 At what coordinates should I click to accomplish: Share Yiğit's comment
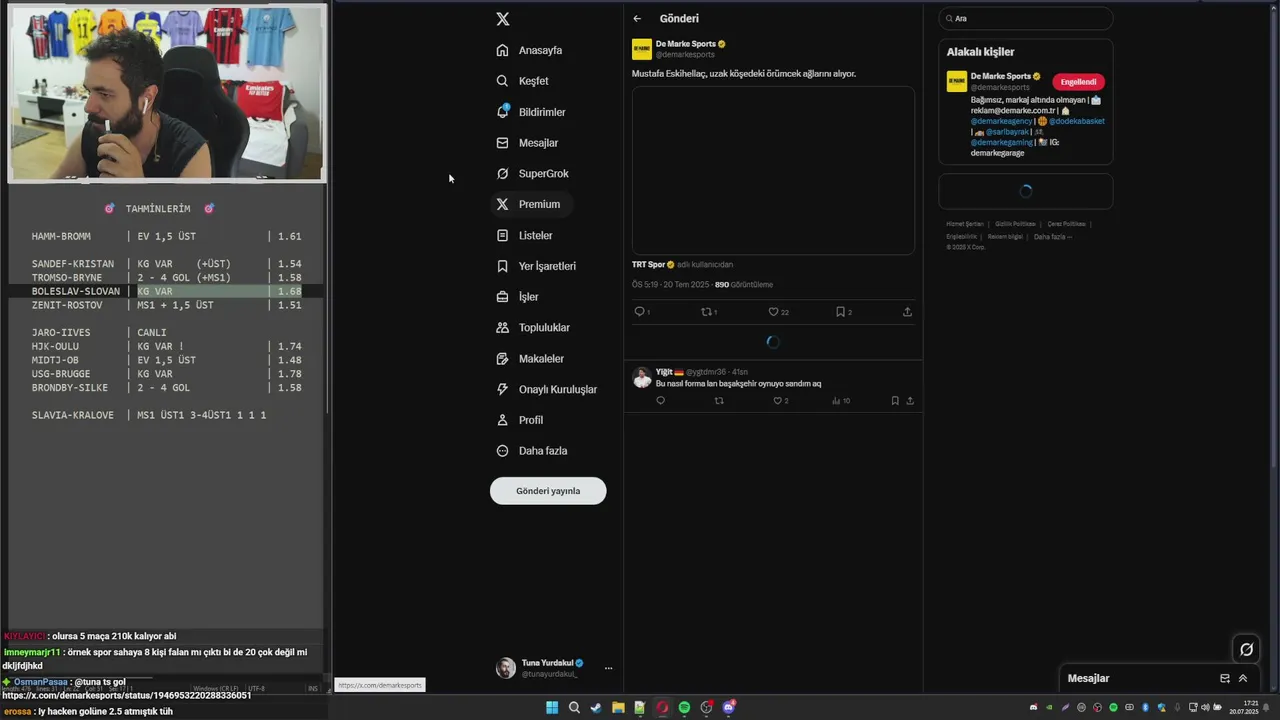coord(909,401)
